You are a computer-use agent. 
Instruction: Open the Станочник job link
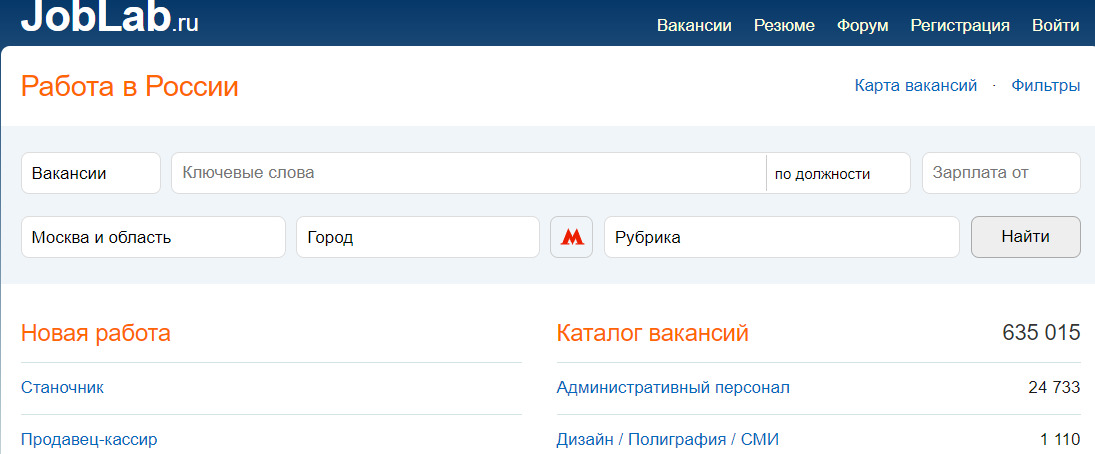click(62, 387)
